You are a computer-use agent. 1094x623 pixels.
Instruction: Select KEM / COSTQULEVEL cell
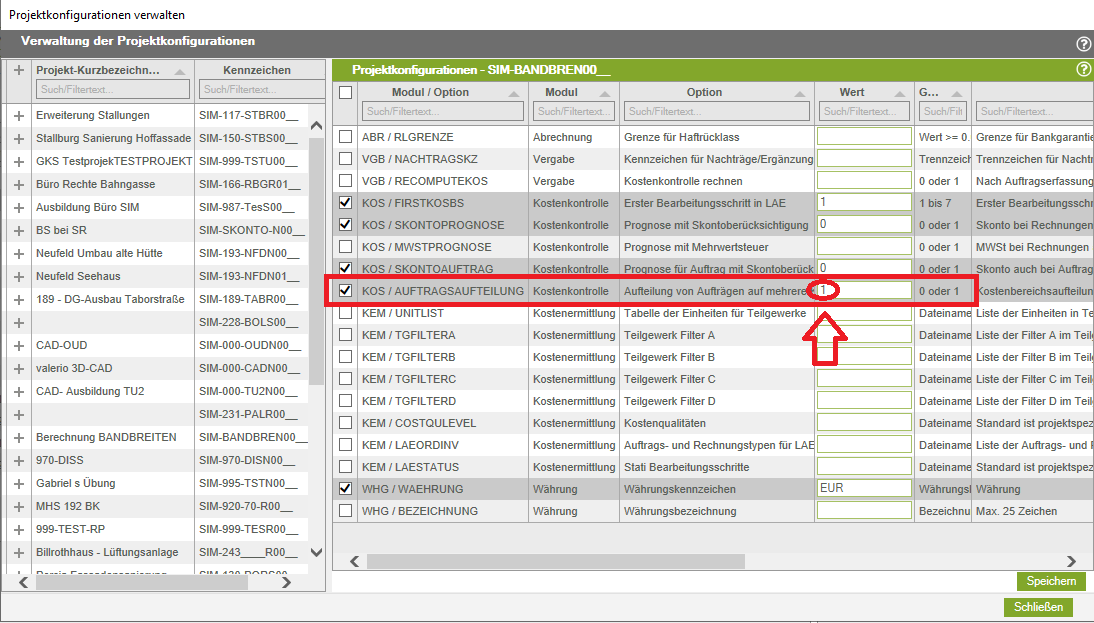click(443, 423)
